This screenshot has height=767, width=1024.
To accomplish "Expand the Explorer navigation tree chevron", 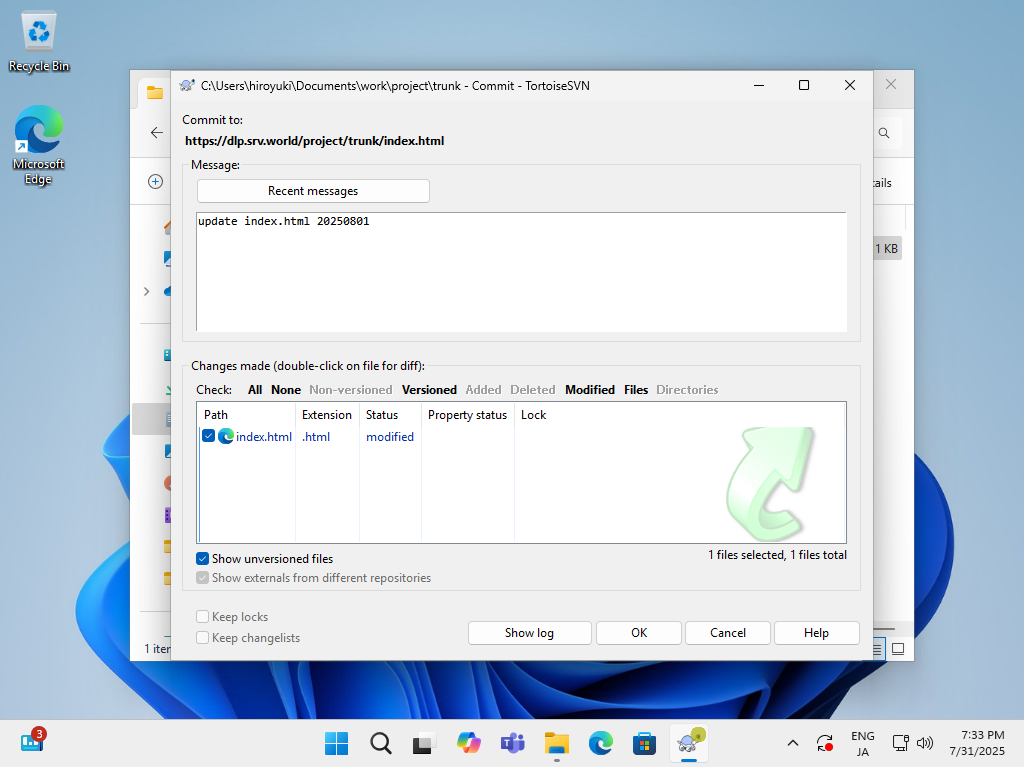I will 146,291.
